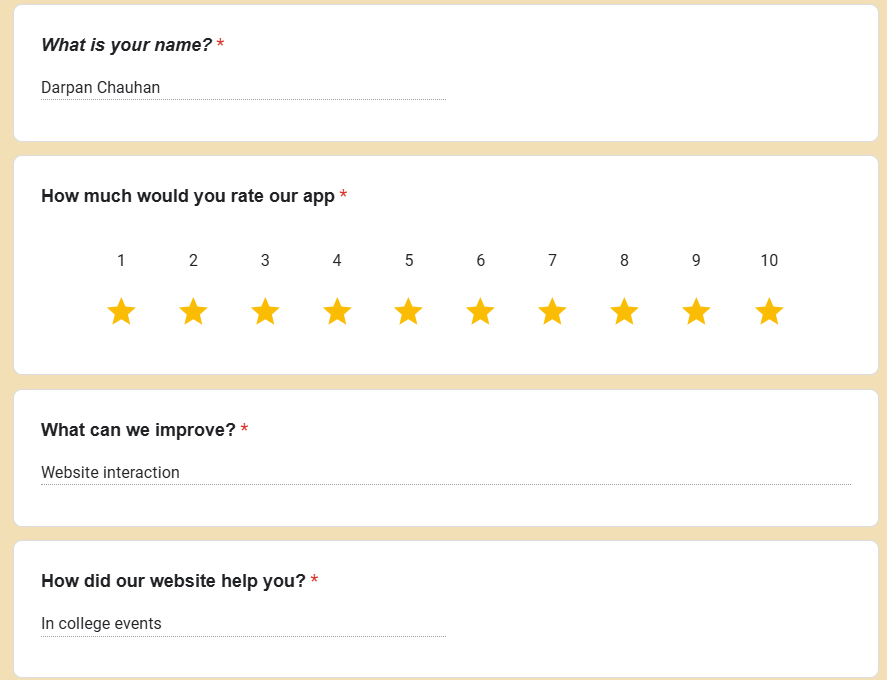Click 'How did our website help you?' label

[173, 581]
